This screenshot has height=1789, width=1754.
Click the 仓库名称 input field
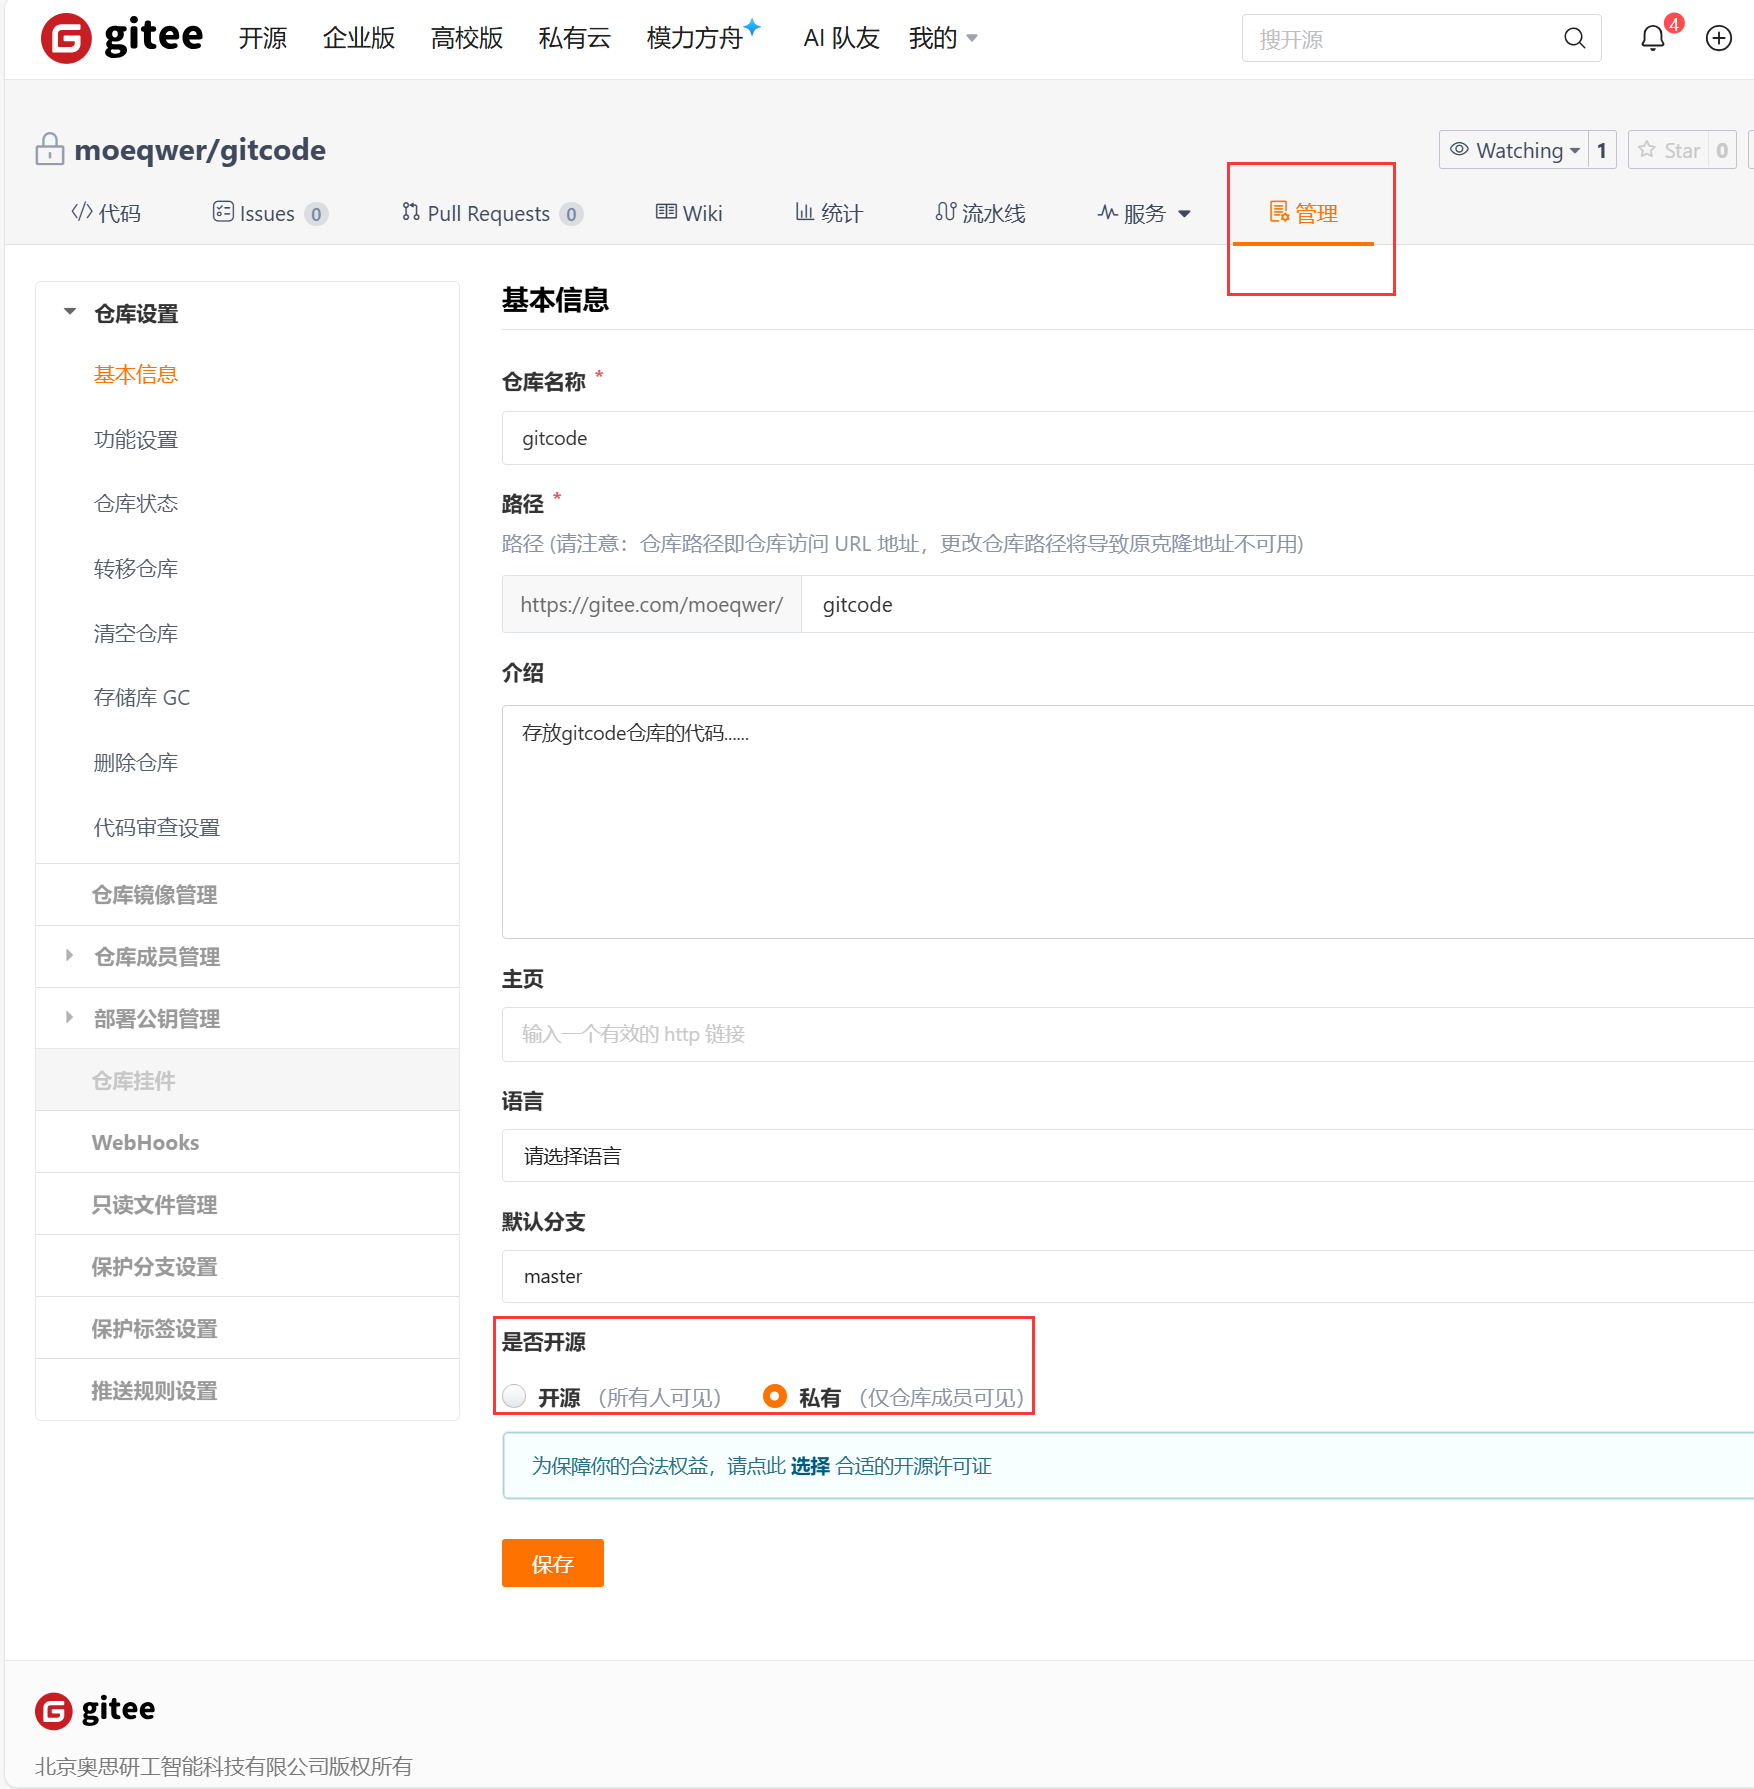1128,438
